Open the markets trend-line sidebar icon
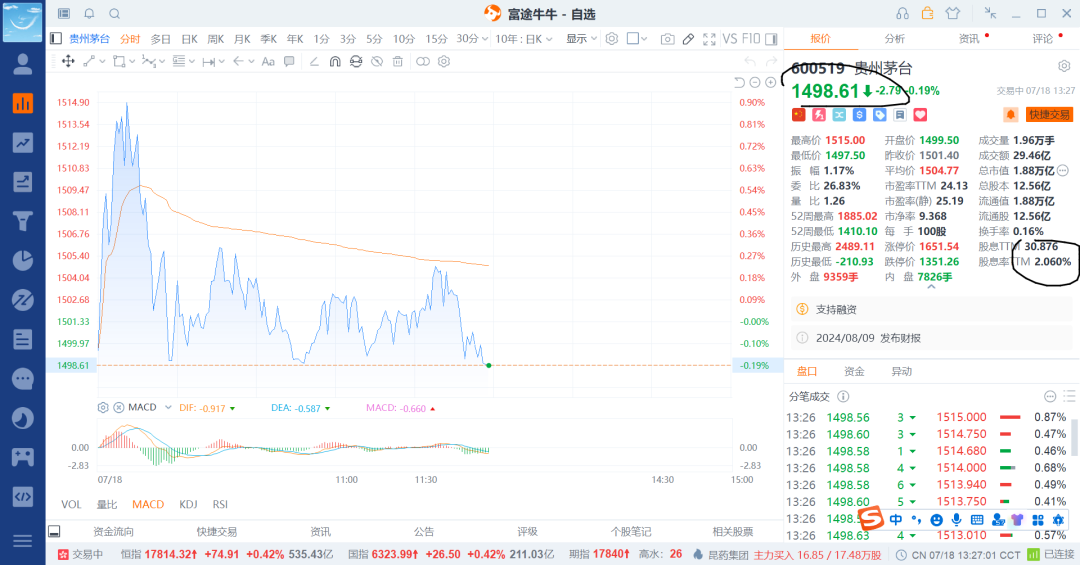This screenshot has width=1080, height=565. tap(23, 143)
